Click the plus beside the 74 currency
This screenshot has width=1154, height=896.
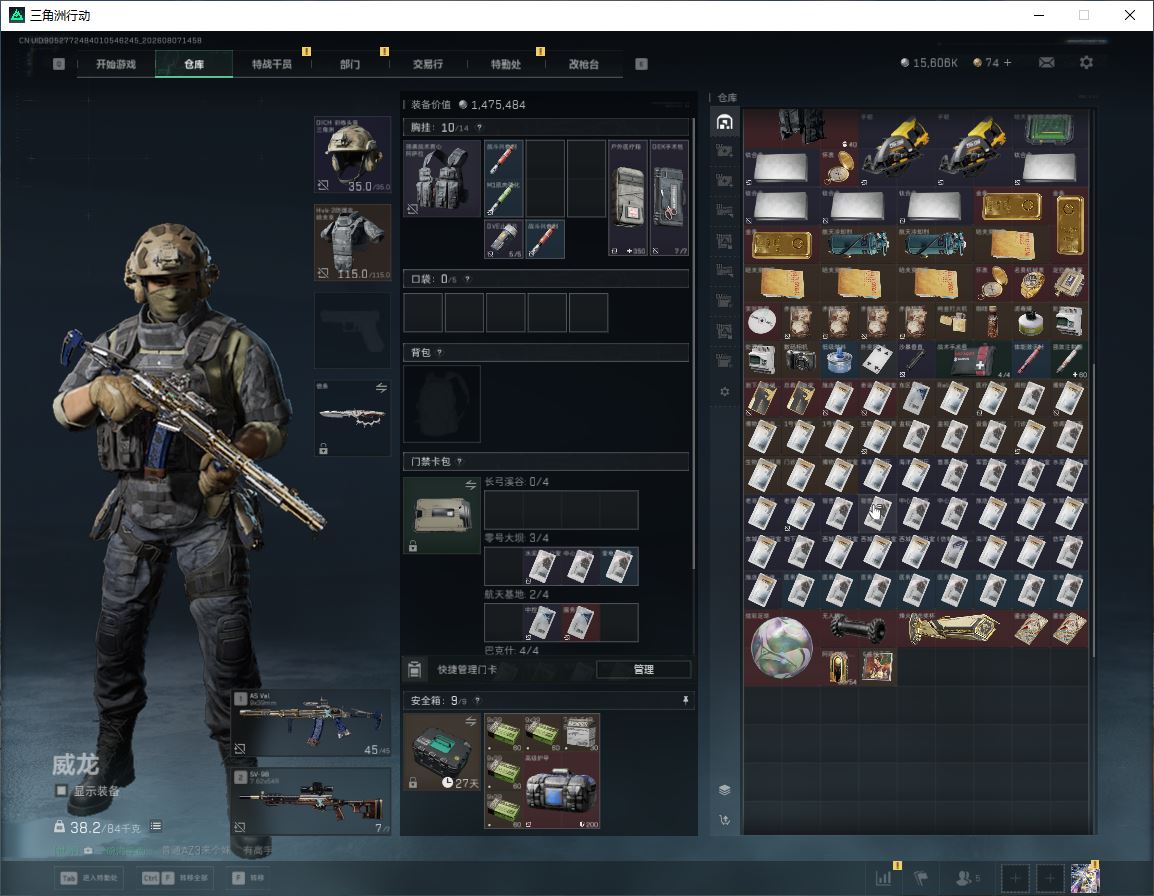pyautogui.click(x=1007, y=63)
